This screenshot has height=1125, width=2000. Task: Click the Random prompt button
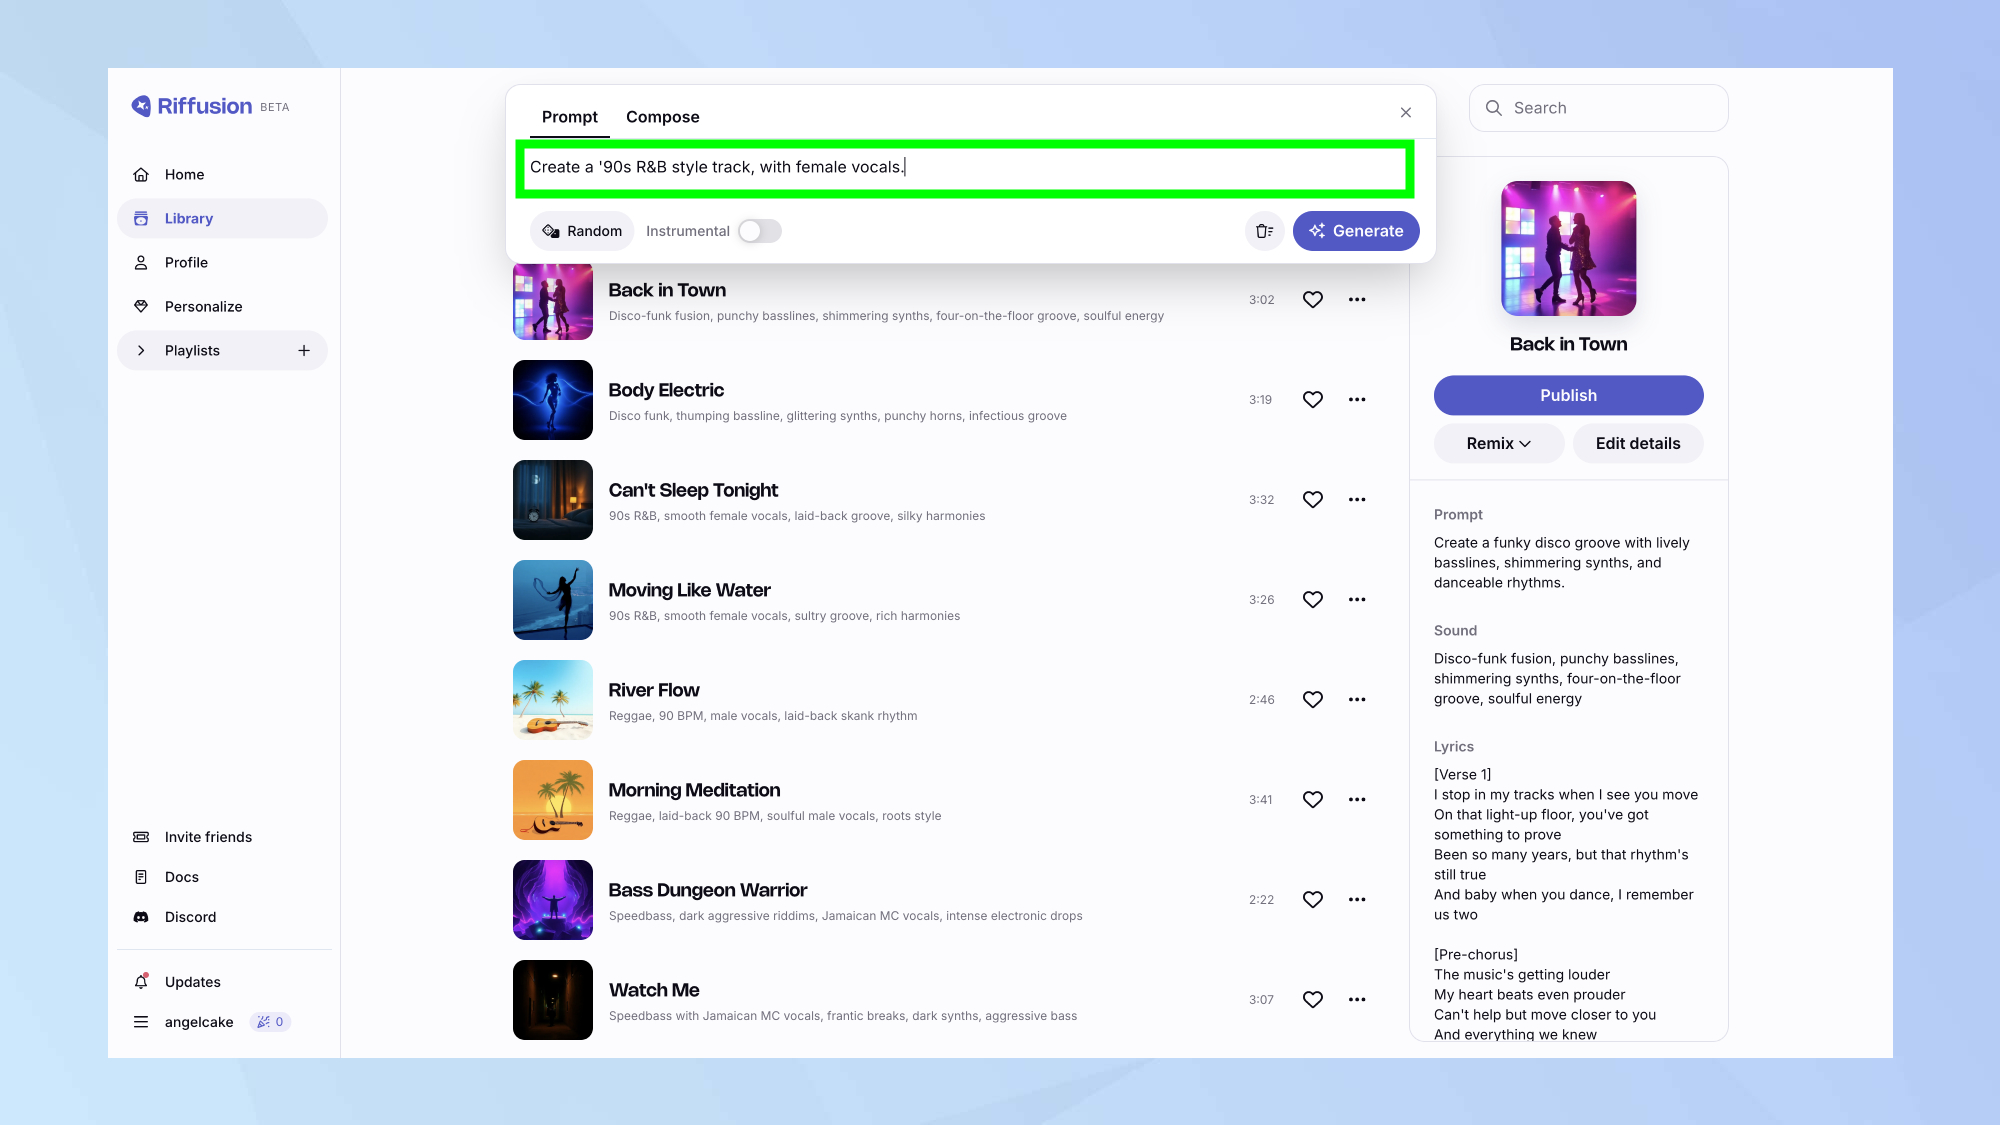pyautogui.click(x=582, y=231)
